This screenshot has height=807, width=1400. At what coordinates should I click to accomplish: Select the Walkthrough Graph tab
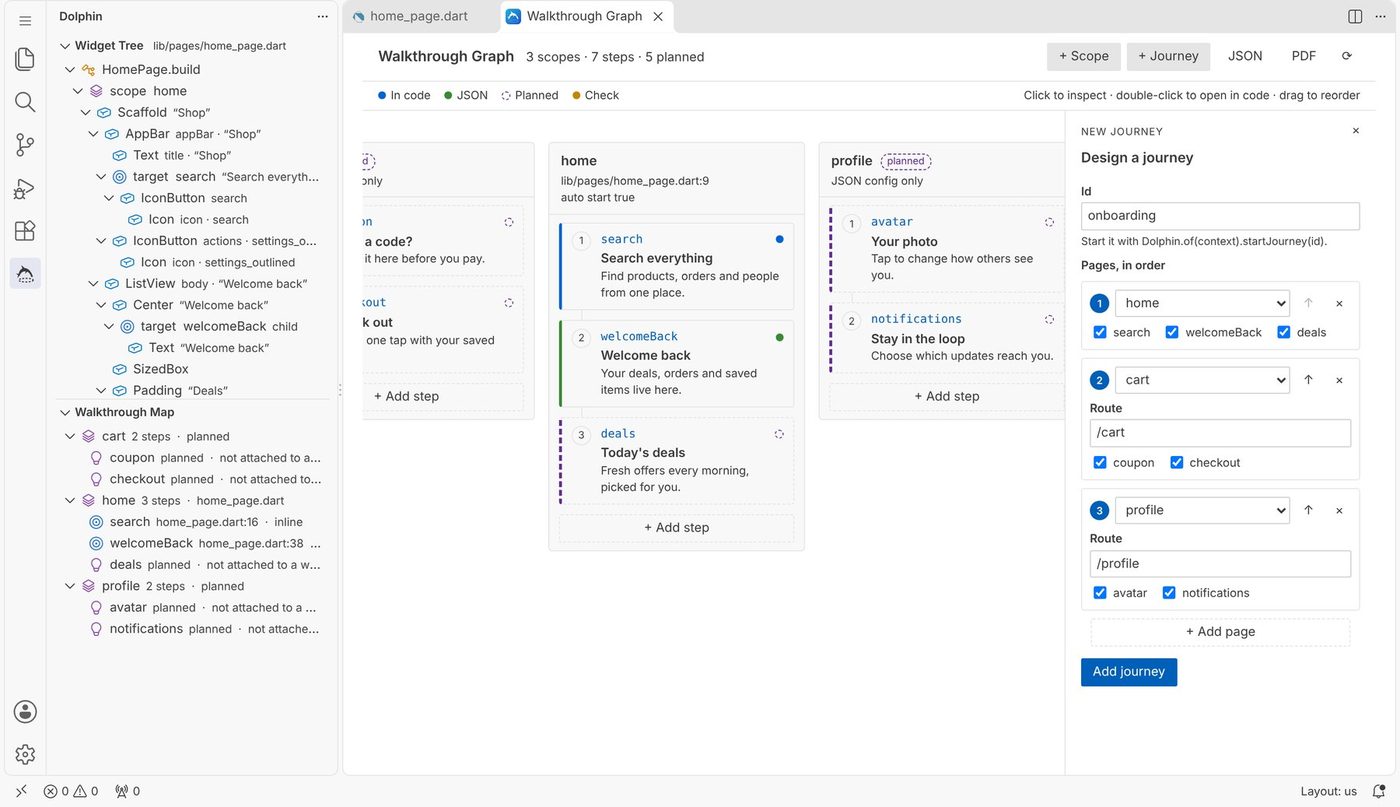point(584,16)
